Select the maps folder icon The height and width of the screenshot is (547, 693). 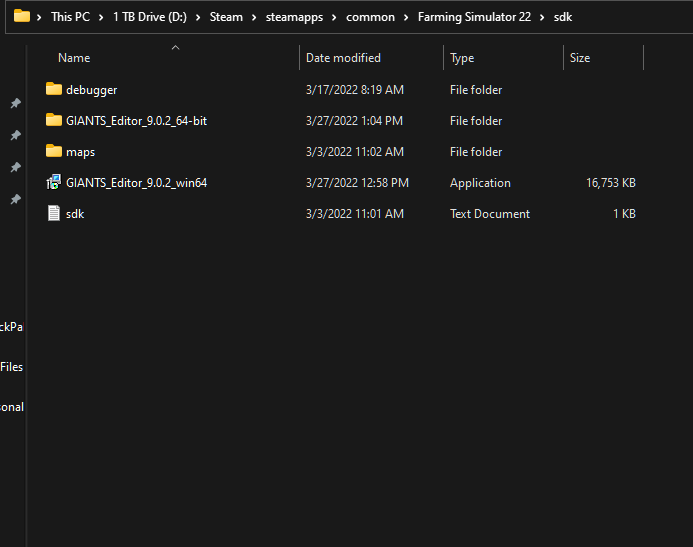click(53, 151)
